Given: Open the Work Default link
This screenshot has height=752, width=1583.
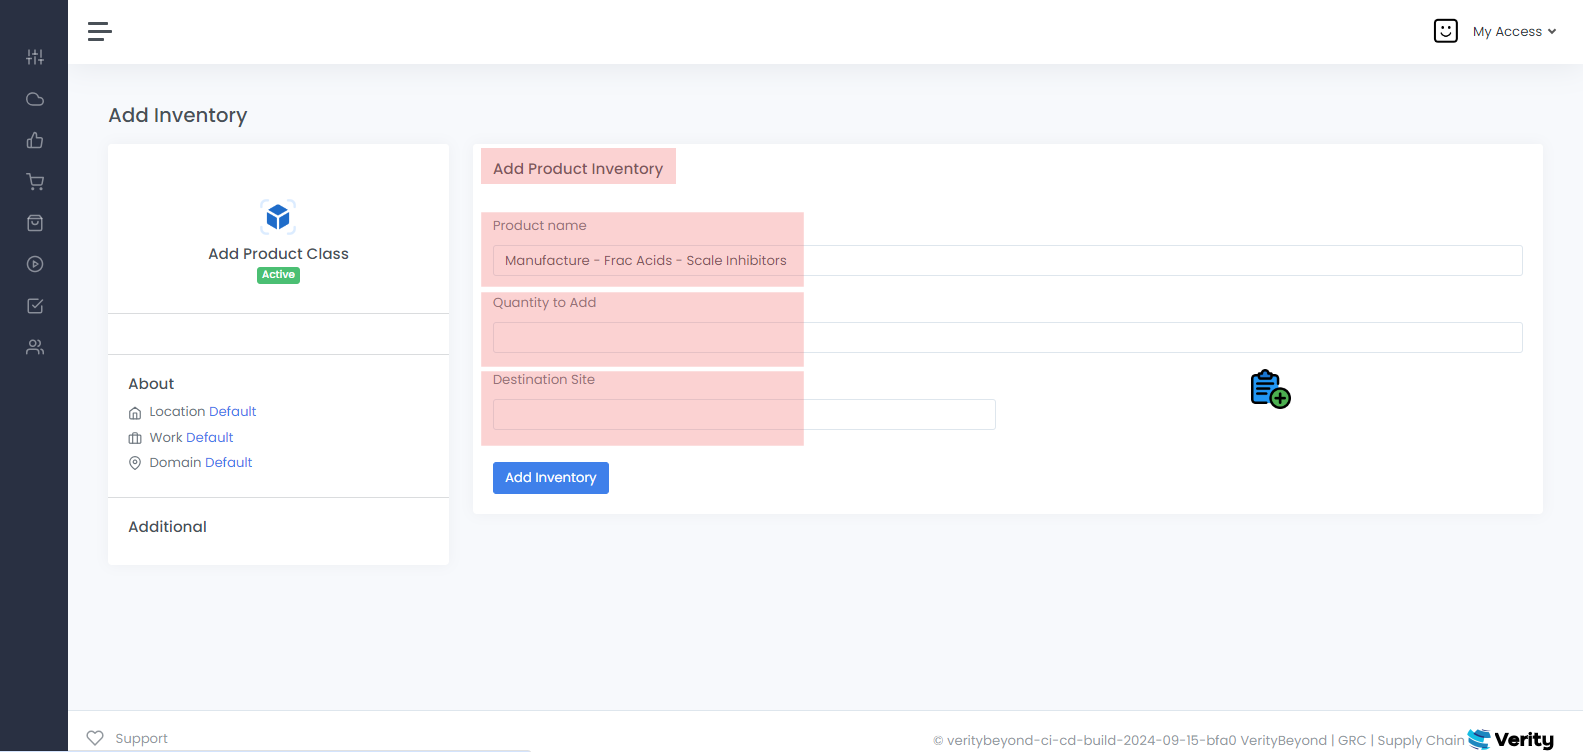Looking at the screenshot, I should pos(209,438).
